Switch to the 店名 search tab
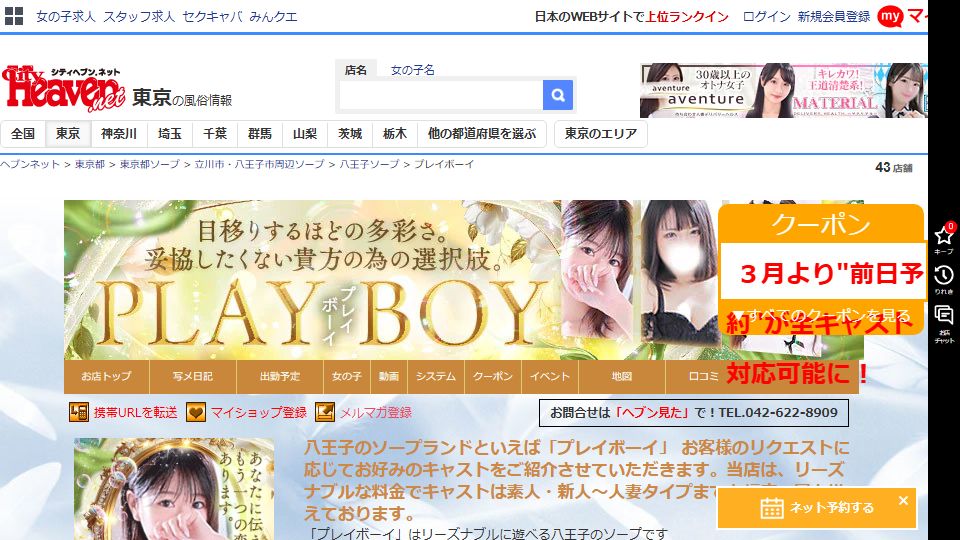960x540 pixels. [x=356, y=70]
